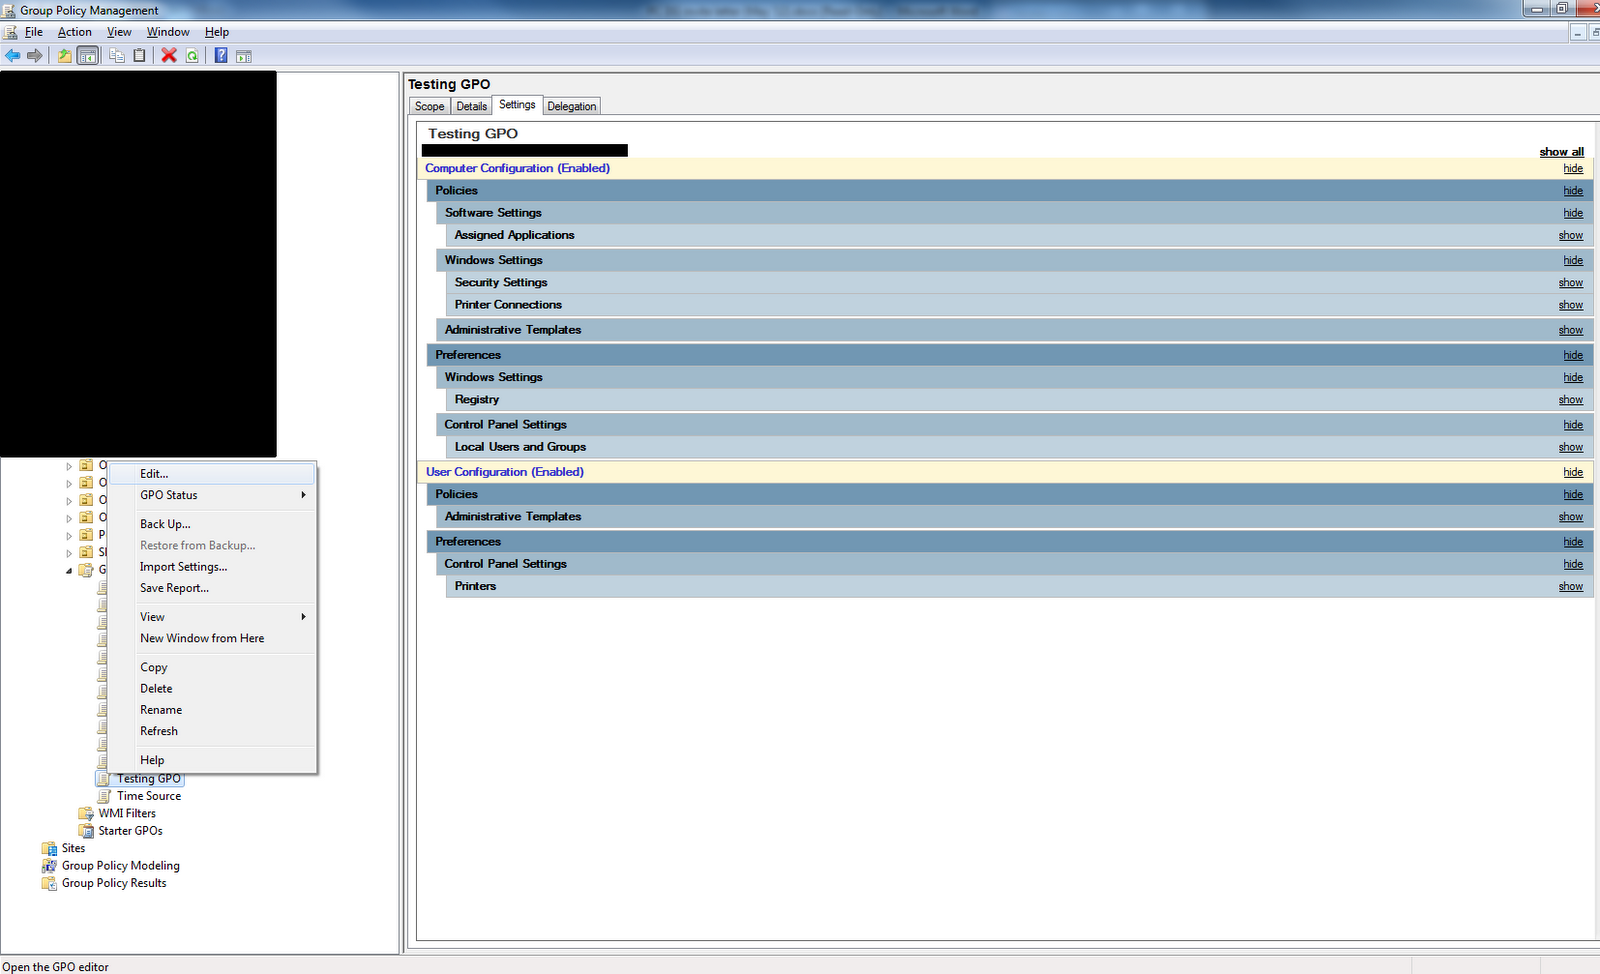Screen dimensions: 1600x974
Task: Show the Registry preference settings
Action: pos(1570,399)
